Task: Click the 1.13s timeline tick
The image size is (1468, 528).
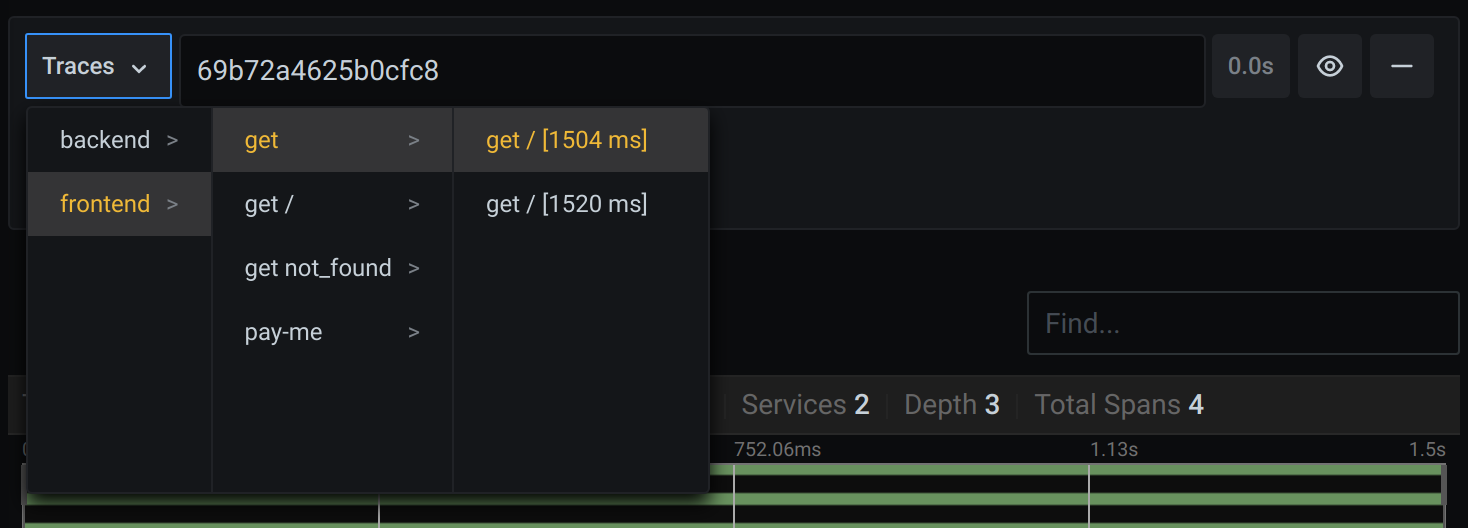Action: click(x=1113, y=449)
